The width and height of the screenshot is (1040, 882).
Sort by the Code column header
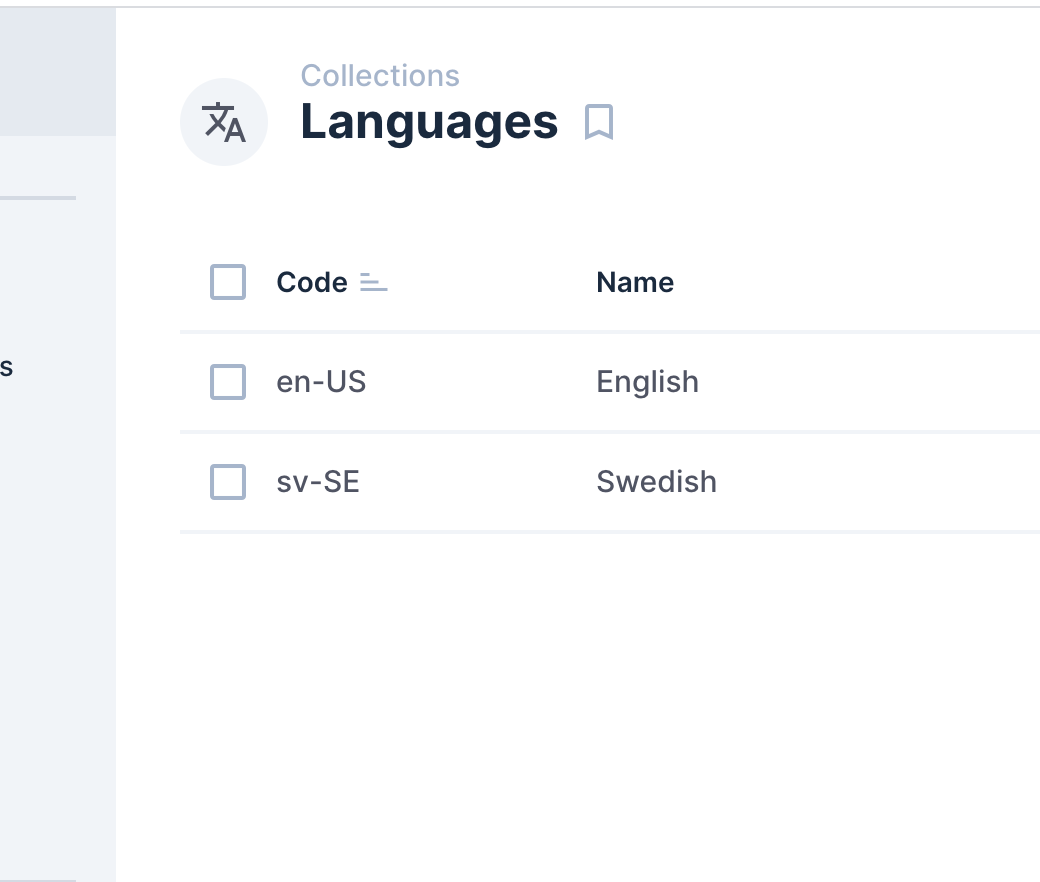point(312,283)
